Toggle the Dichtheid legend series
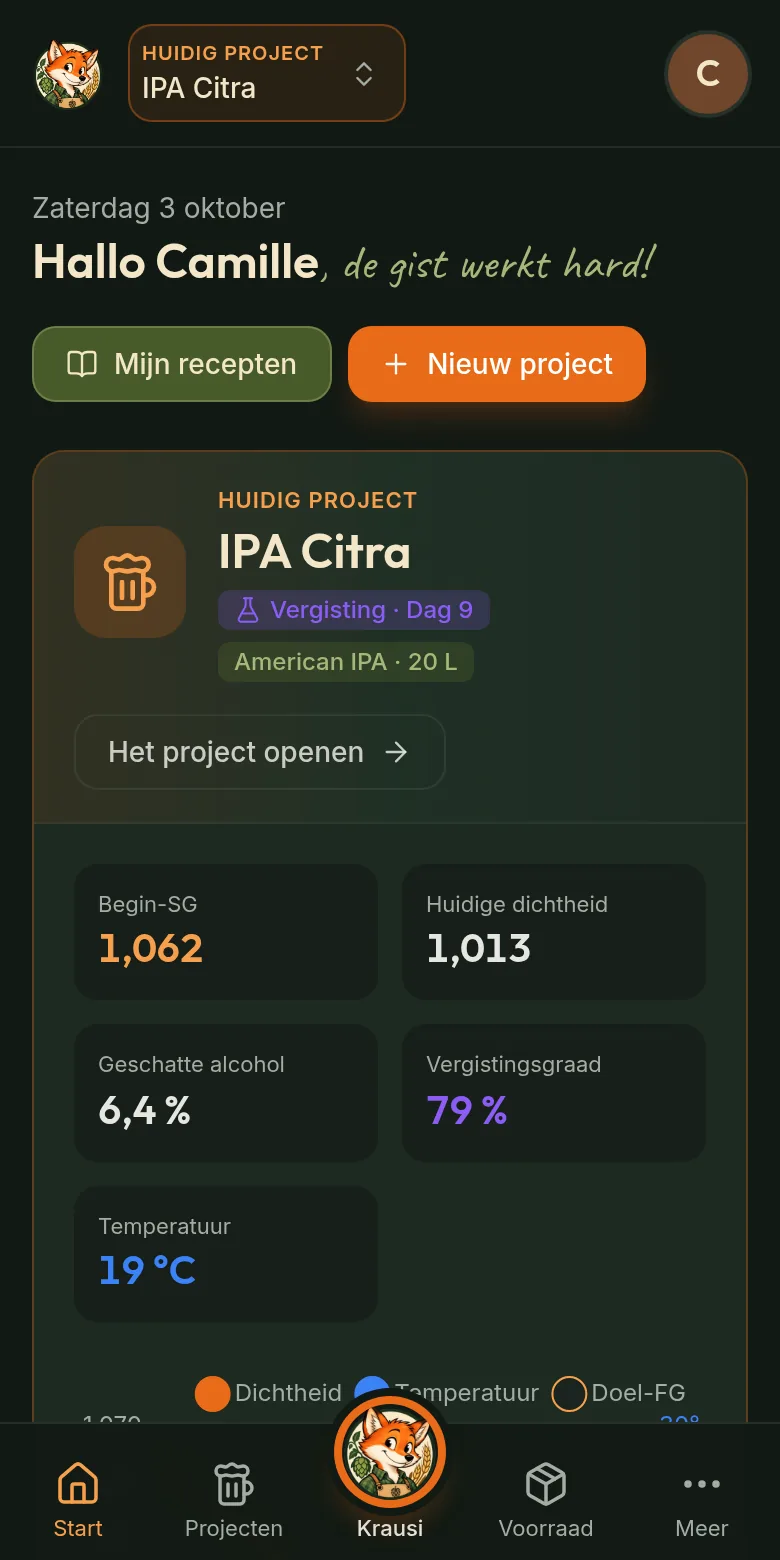 (268, 1393)
